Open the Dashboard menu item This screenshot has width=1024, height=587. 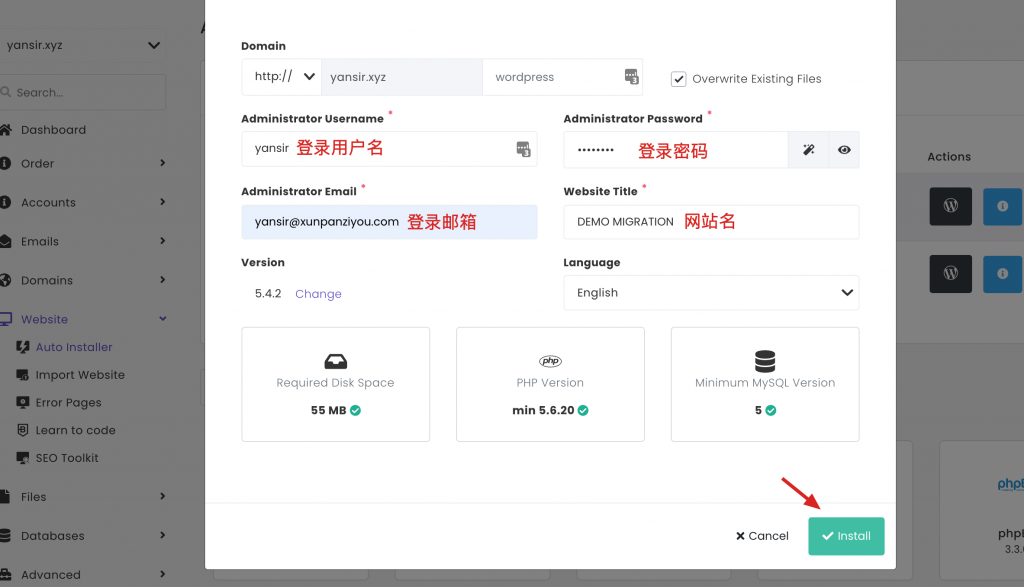click(53, 130)
